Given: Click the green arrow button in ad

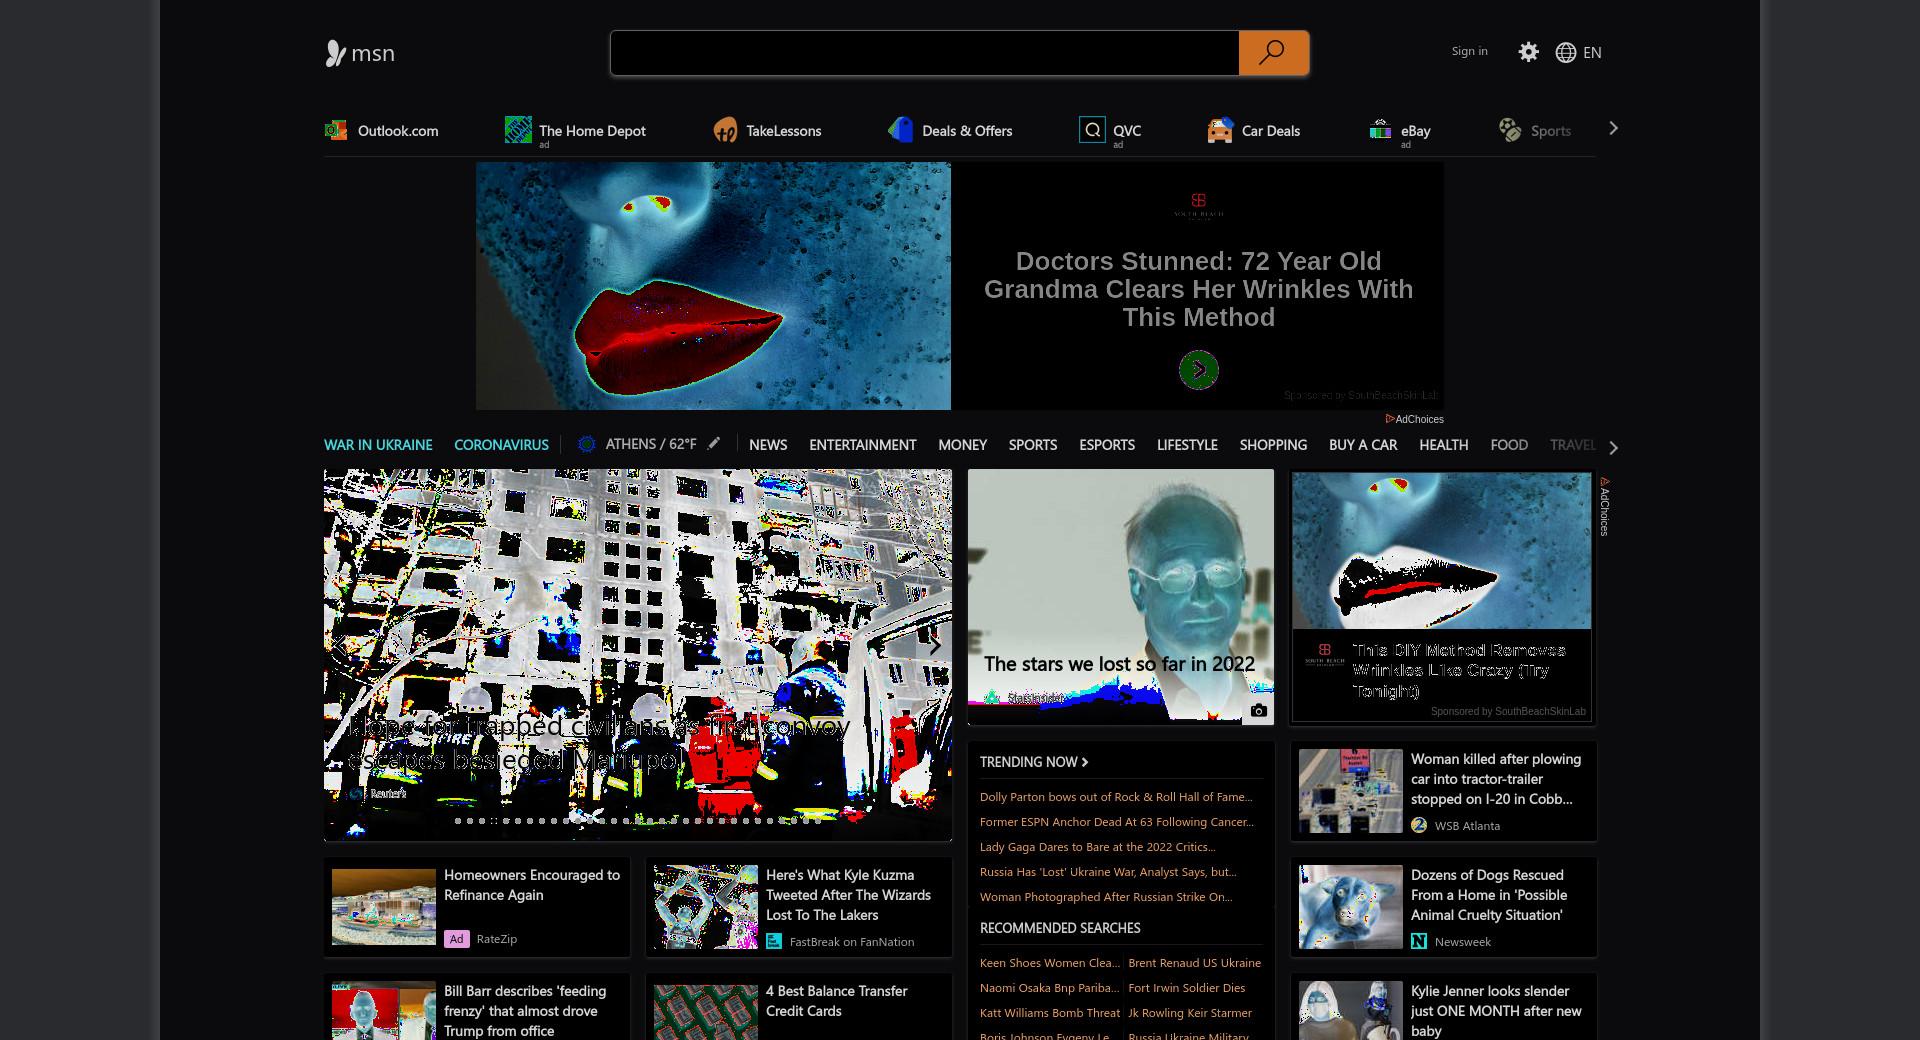Looking at the screenshot, I should 1199,370.
